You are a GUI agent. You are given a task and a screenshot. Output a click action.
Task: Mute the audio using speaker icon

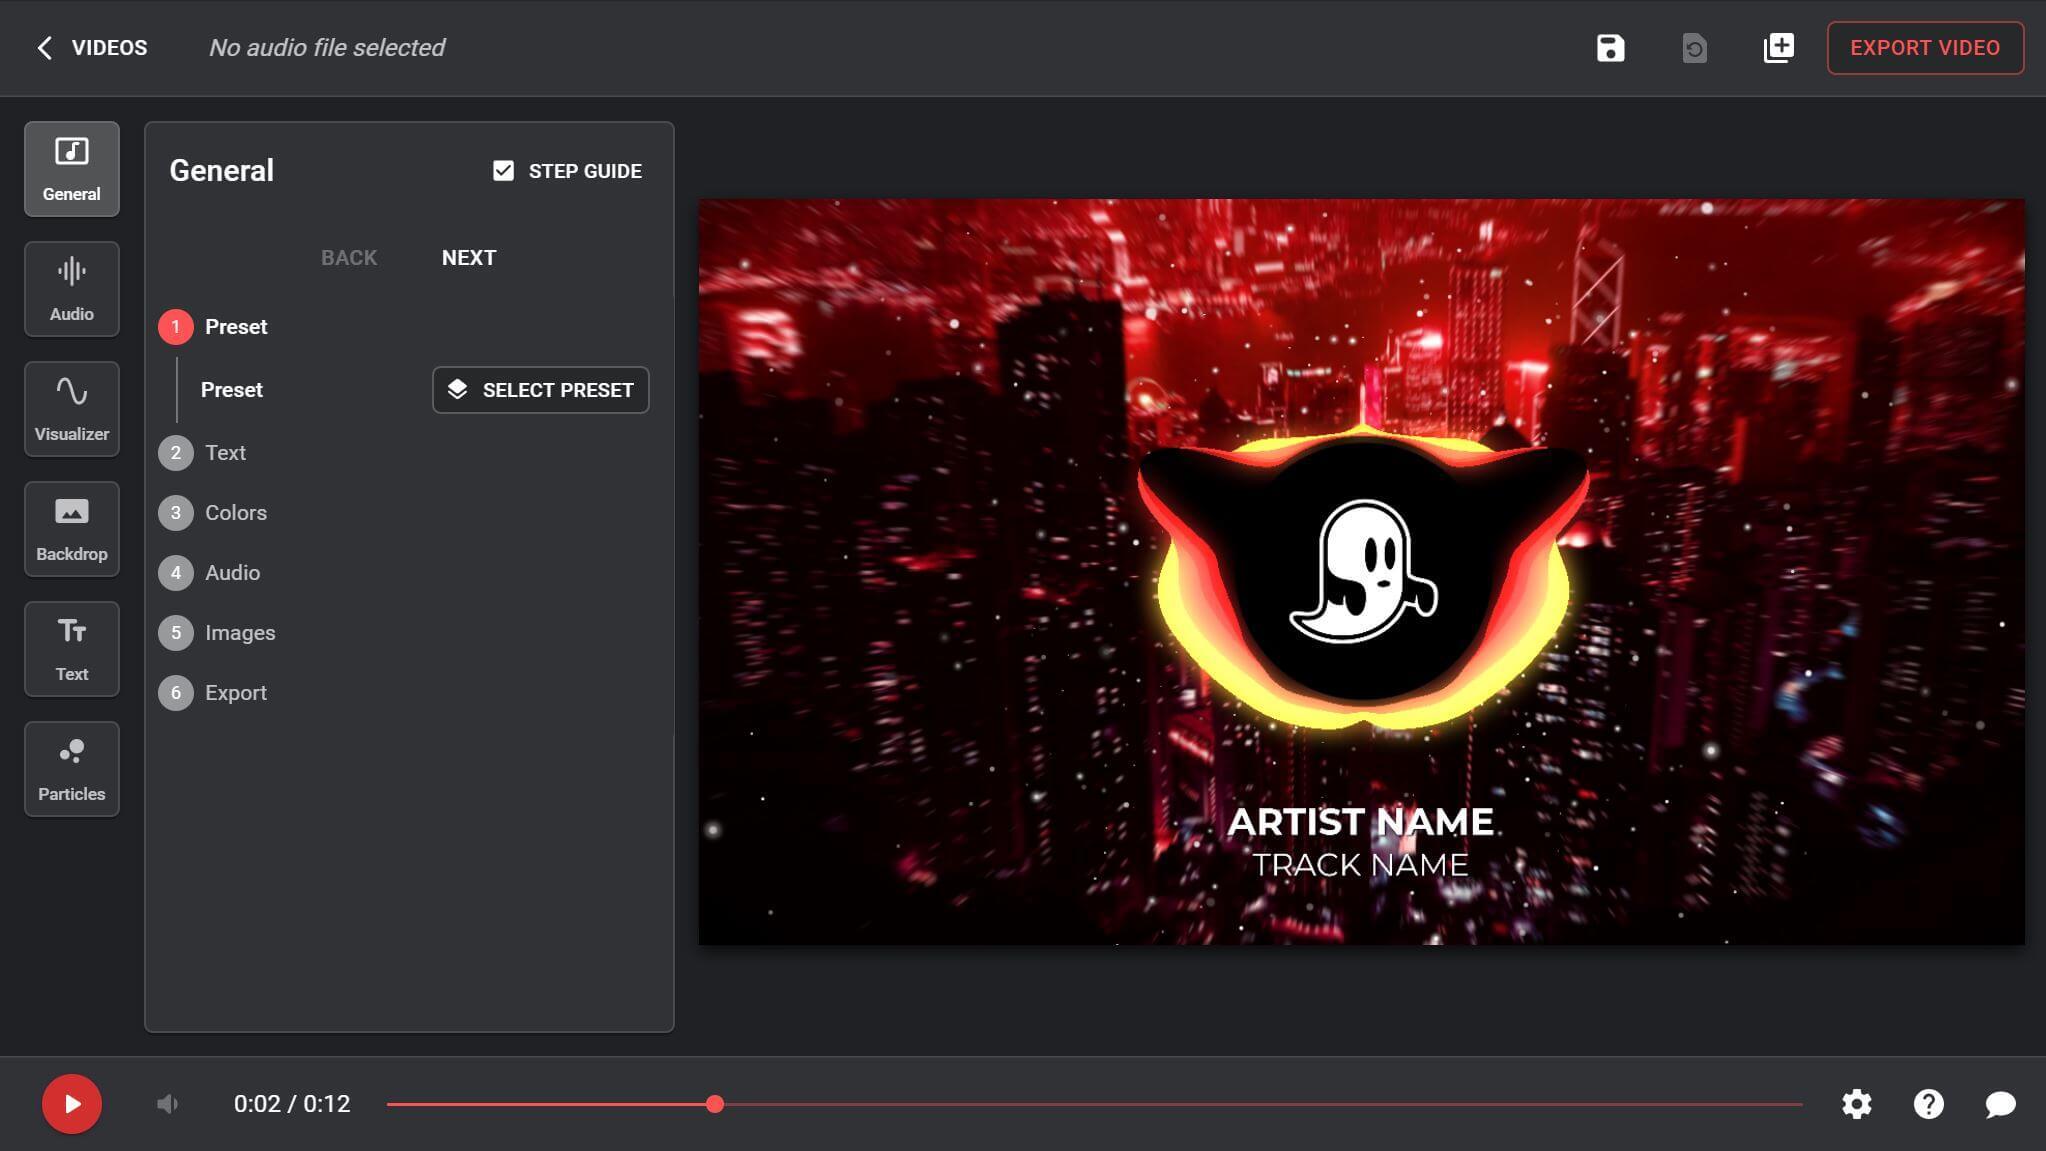coord(166,1103)
